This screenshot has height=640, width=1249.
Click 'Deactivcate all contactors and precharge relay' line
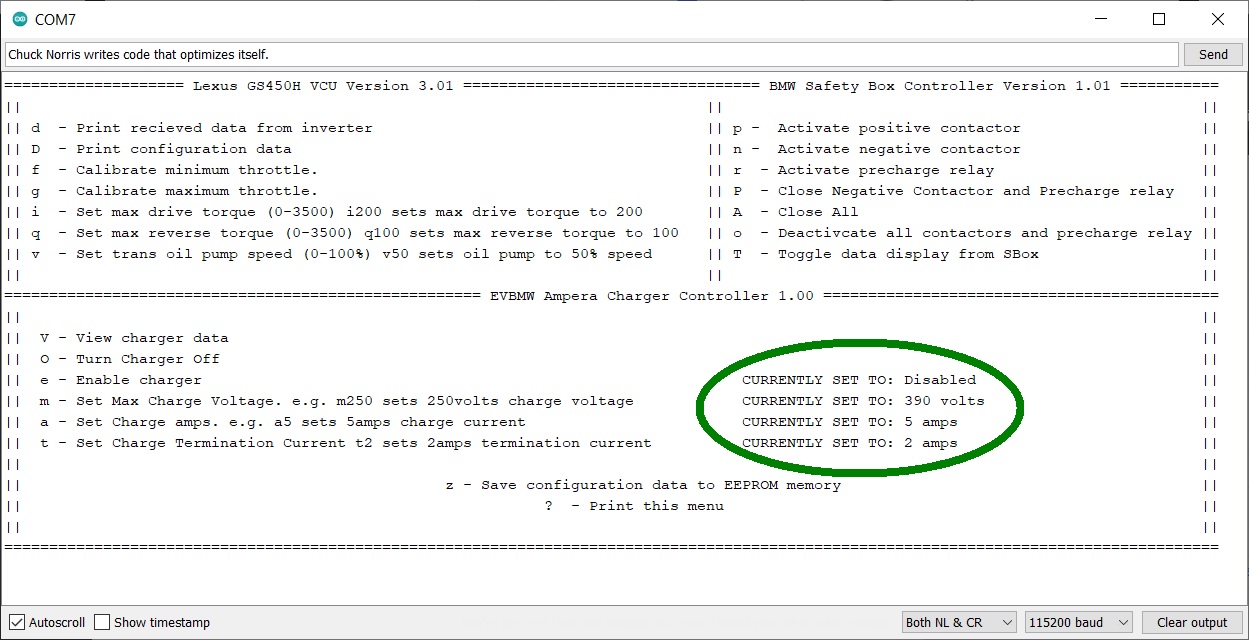(x=963, y=233)
